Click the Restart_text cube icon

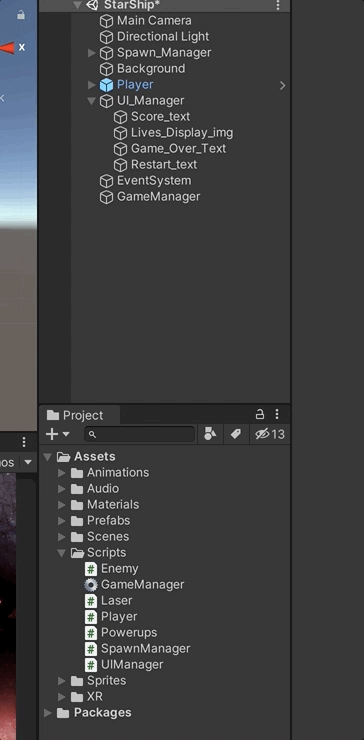tap(120, 165)
